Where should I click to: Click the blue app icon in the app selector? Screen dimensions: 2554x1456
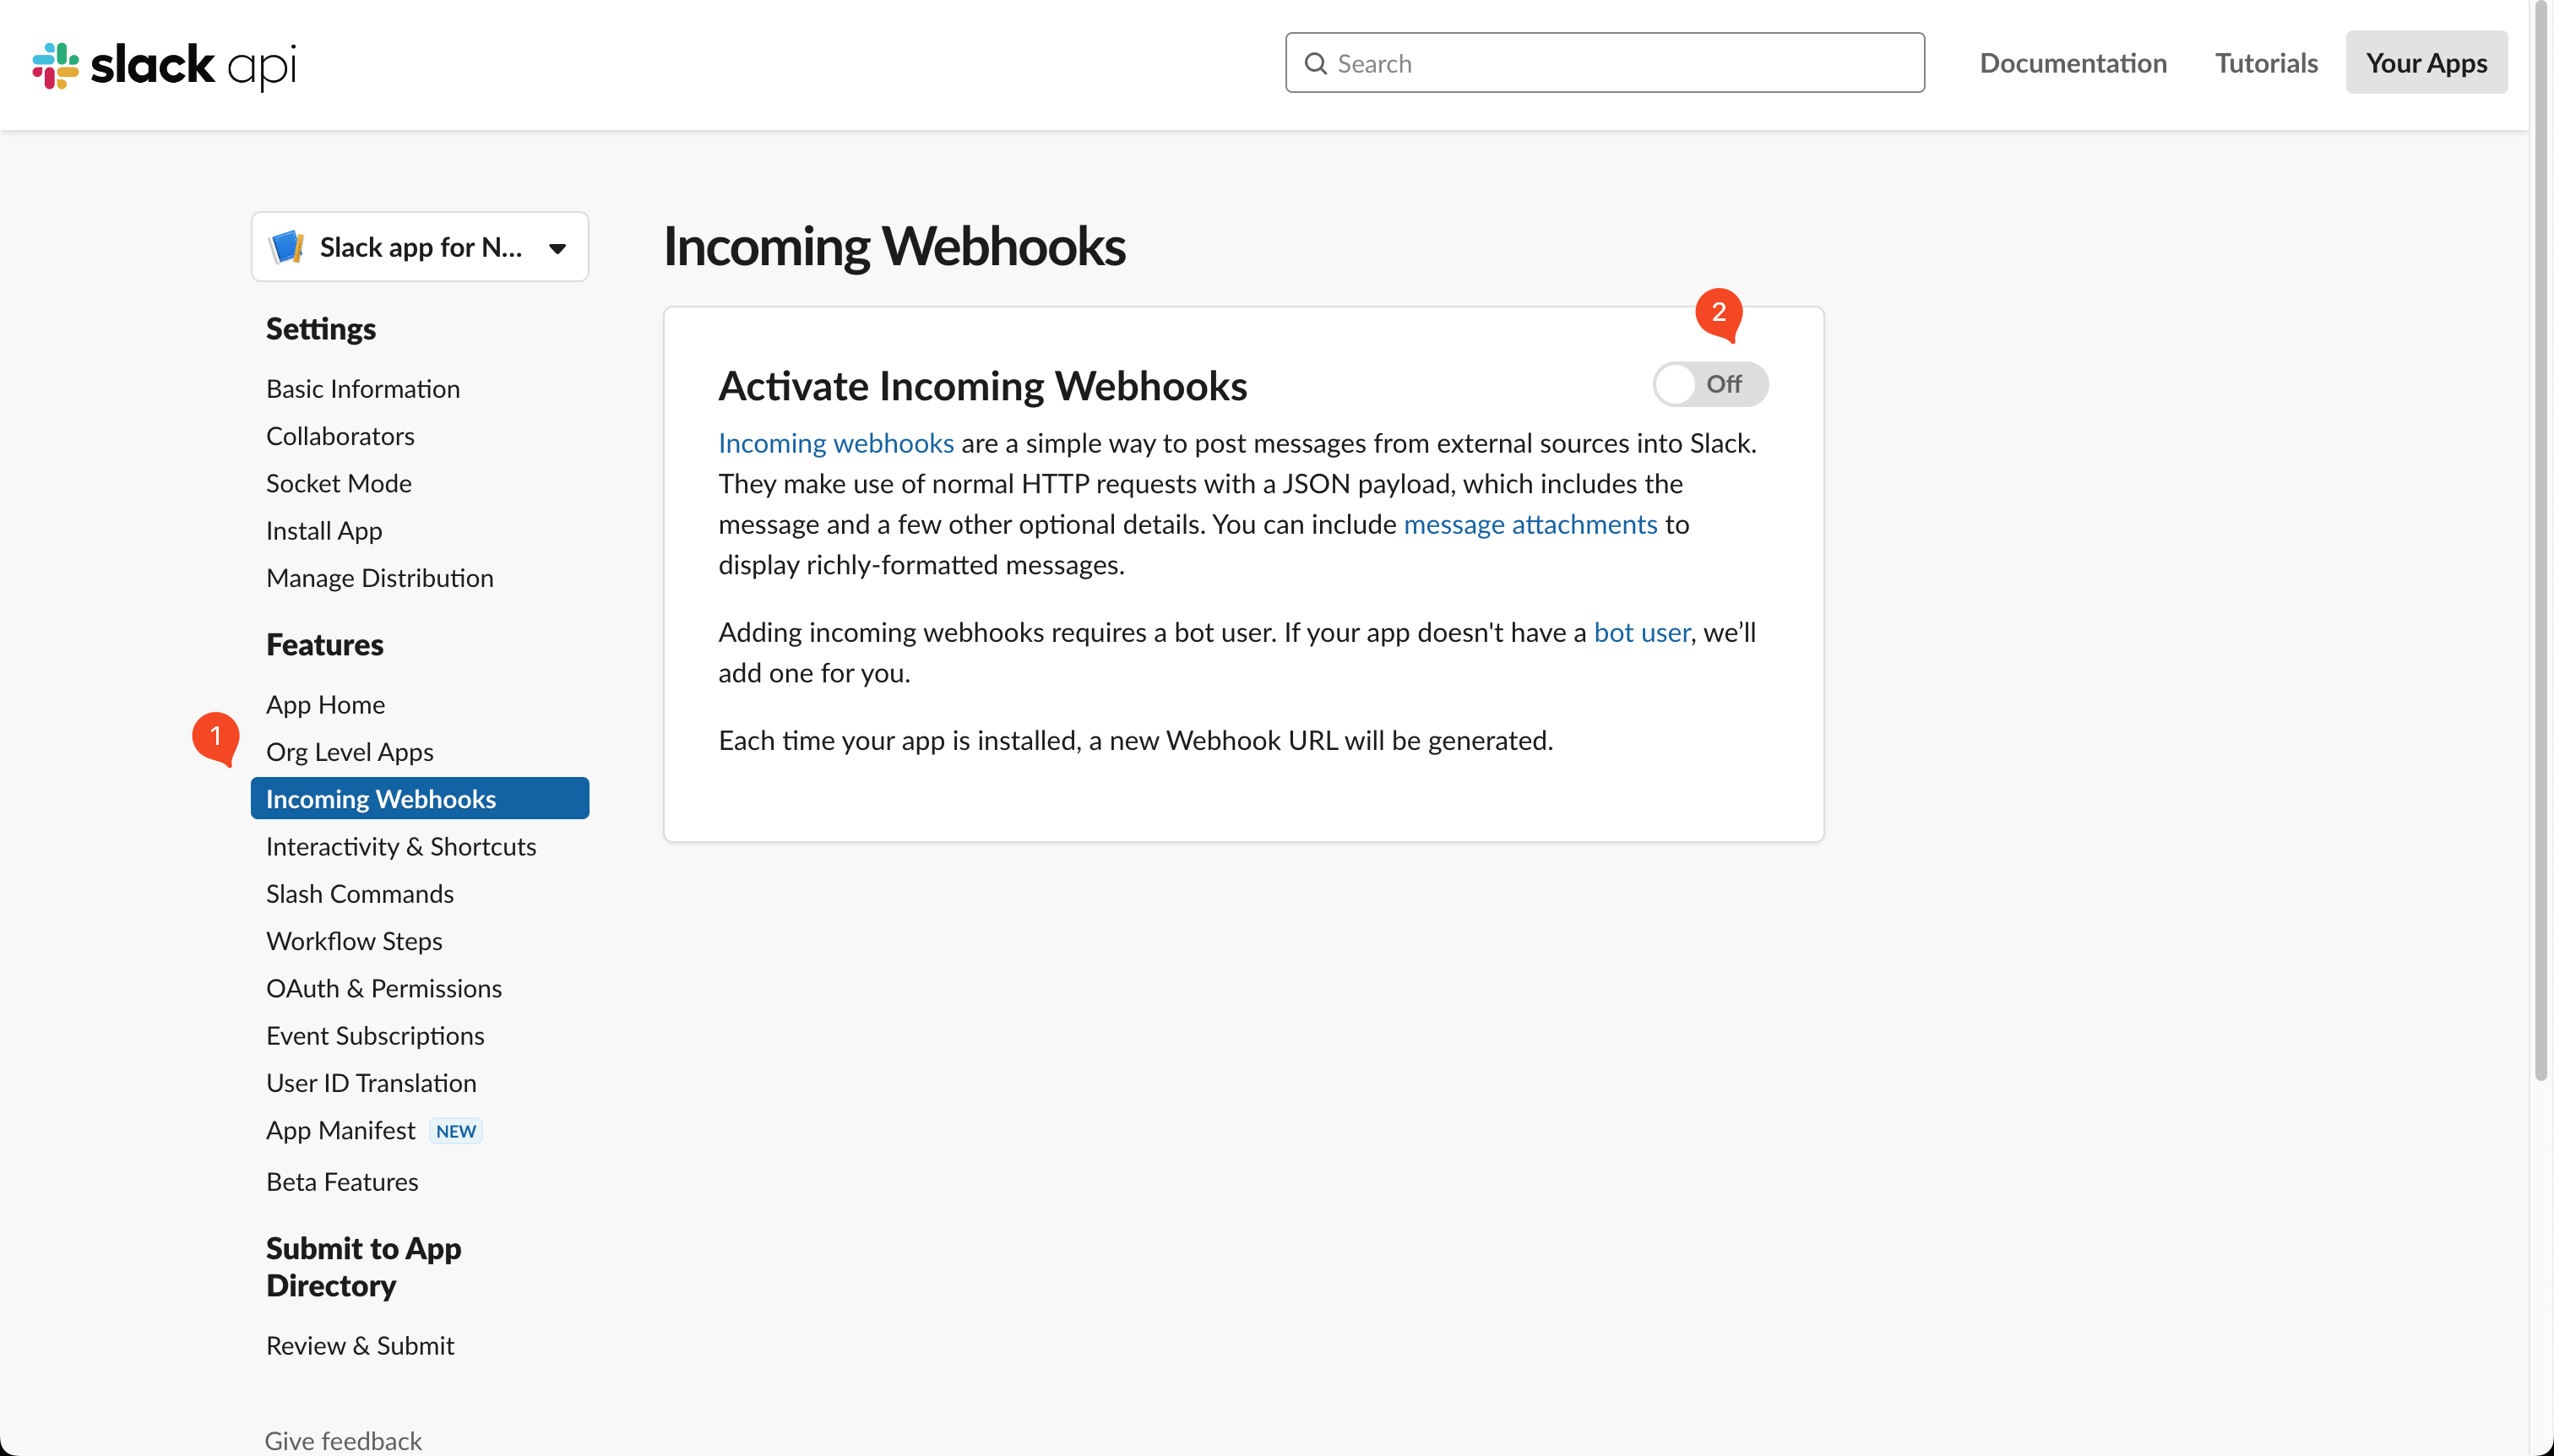(287, 247)
